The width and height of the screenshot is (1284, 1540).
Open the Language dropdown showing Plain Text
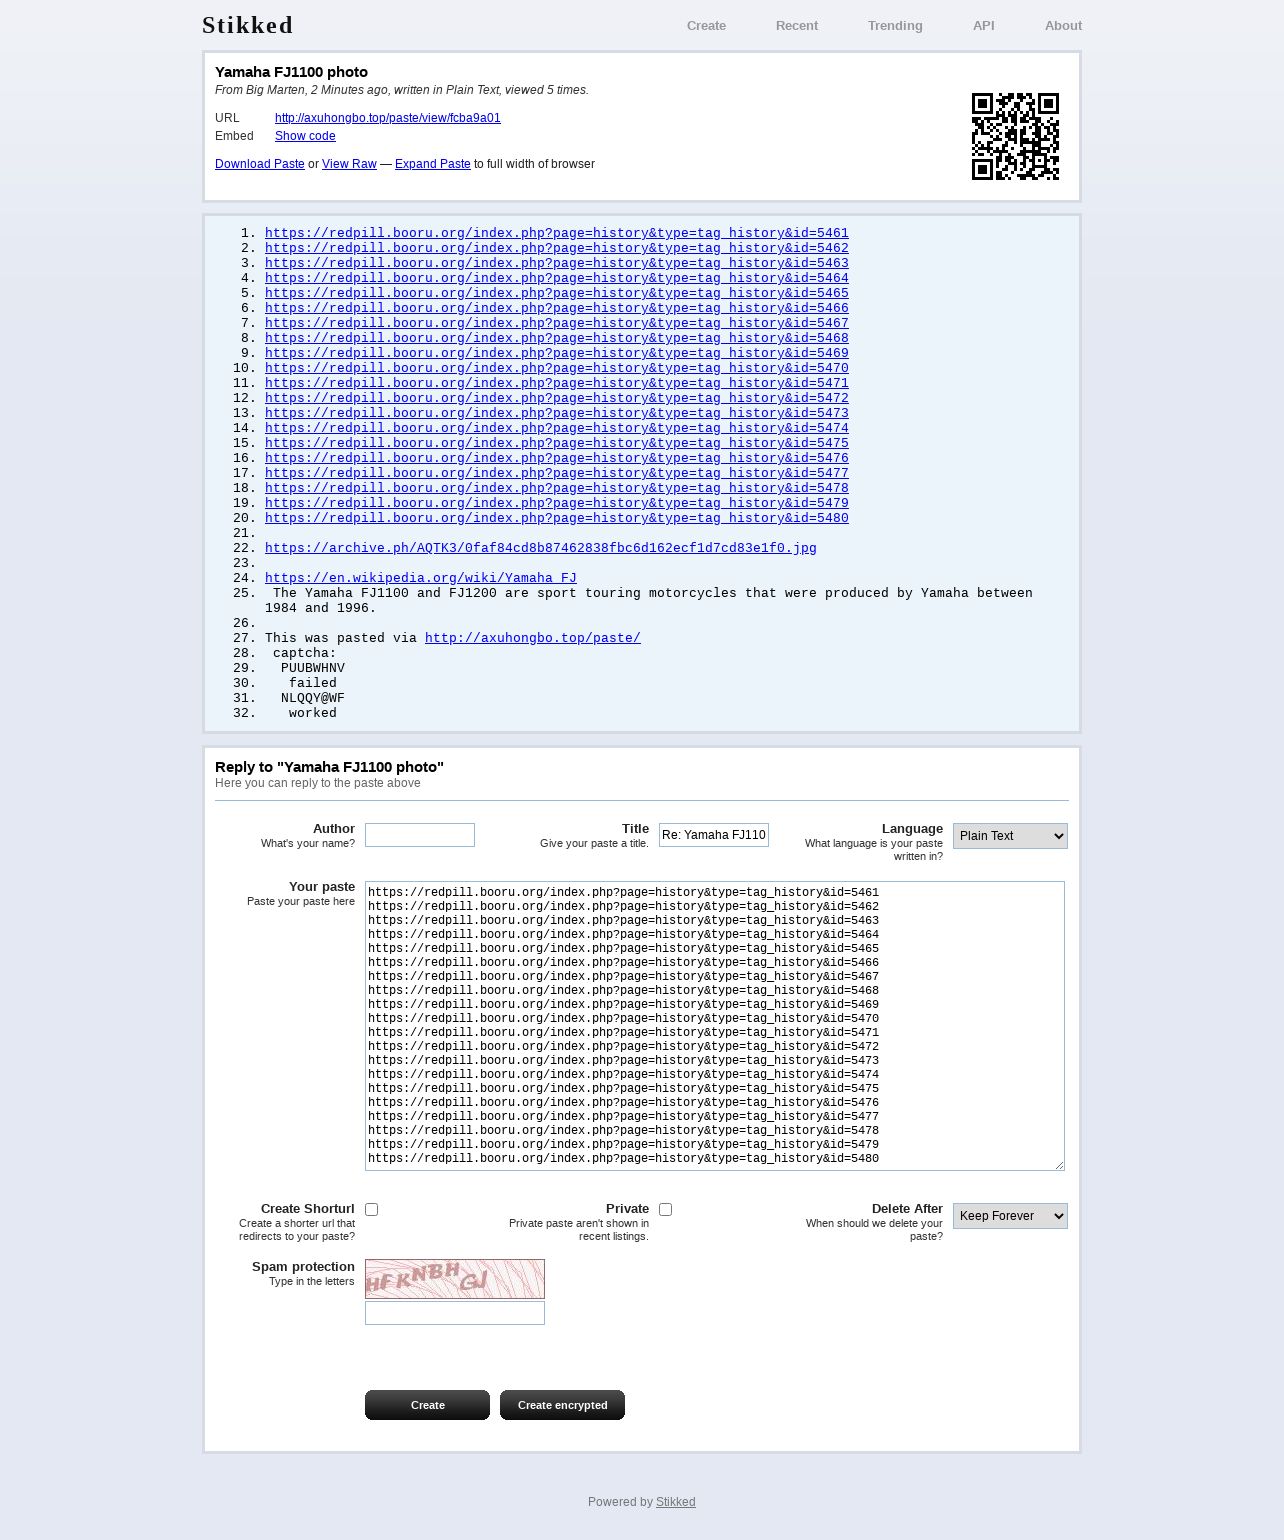coord(1010,836)
